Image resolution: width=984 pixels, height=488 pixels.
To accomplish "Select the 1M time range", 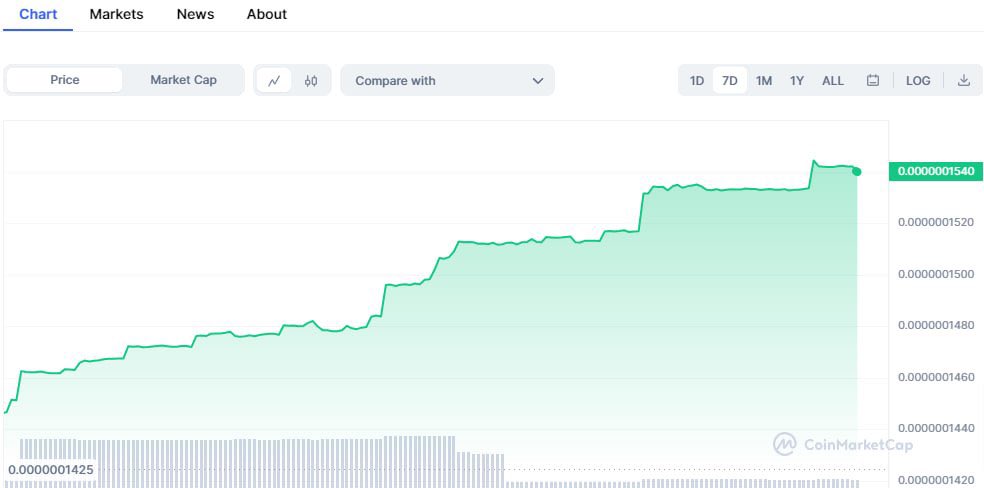I will 764,80.
